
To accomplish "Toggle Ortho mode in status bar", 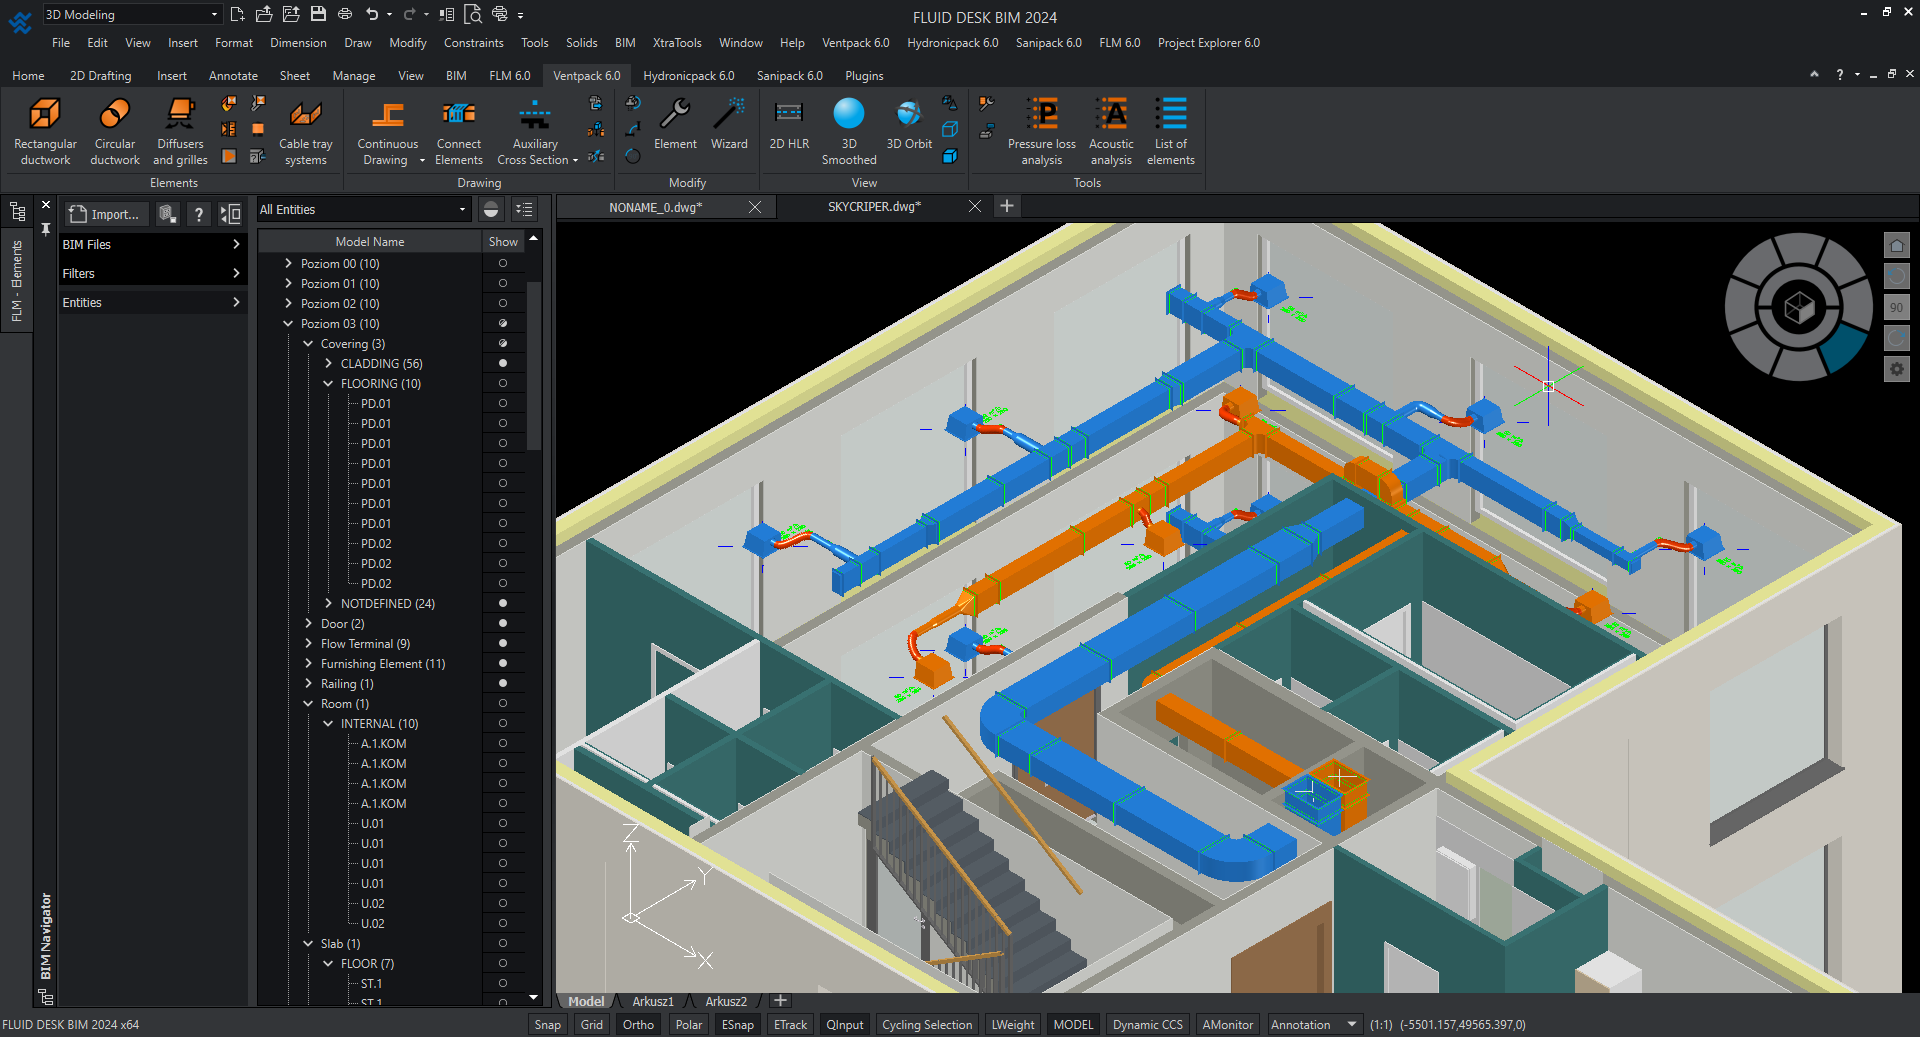I will pyautogui.click(x=638, y=1025).
